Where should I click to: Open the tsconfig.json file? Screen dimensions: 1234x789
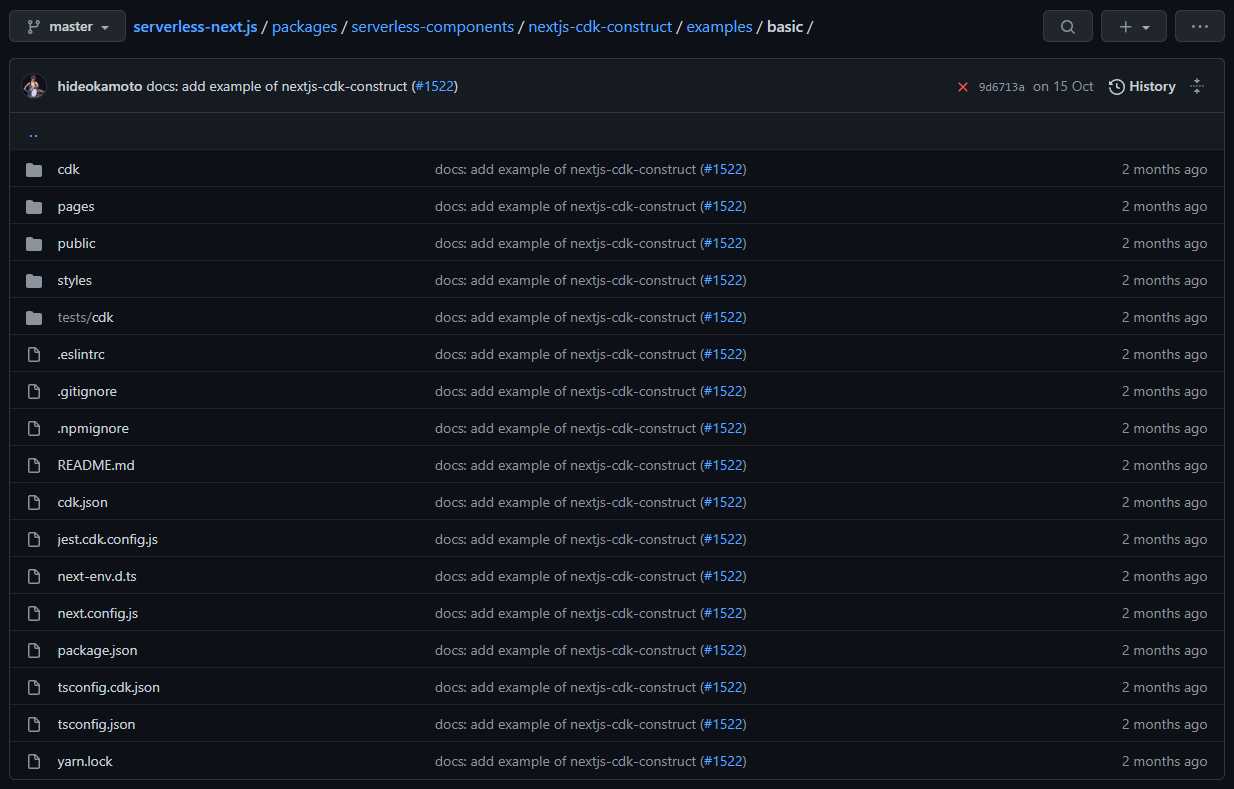[x=96, y=724]
